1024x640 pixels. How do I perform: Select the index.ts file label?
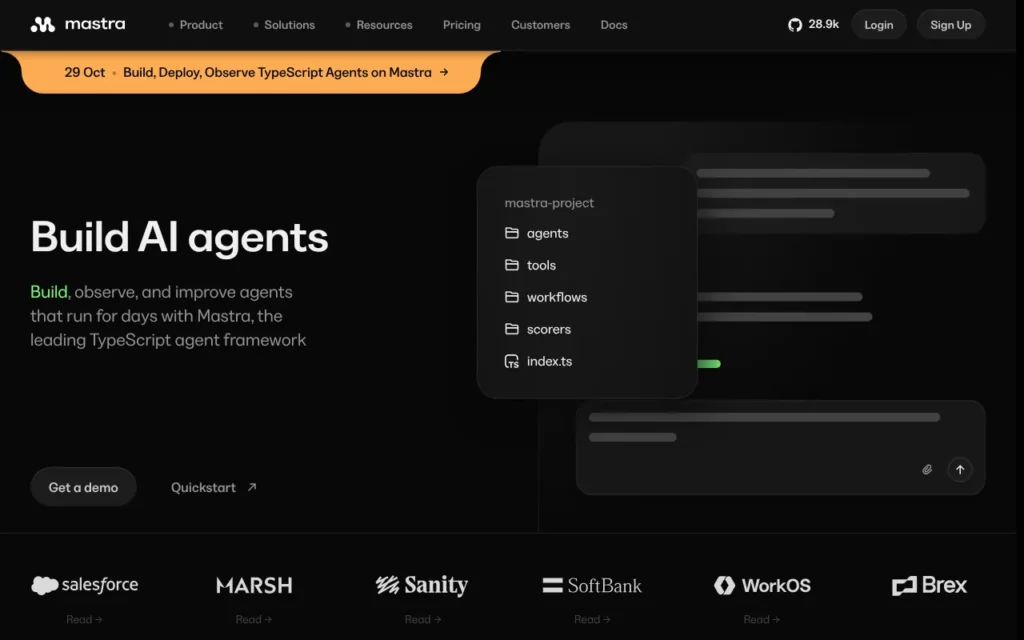[549, 361]
